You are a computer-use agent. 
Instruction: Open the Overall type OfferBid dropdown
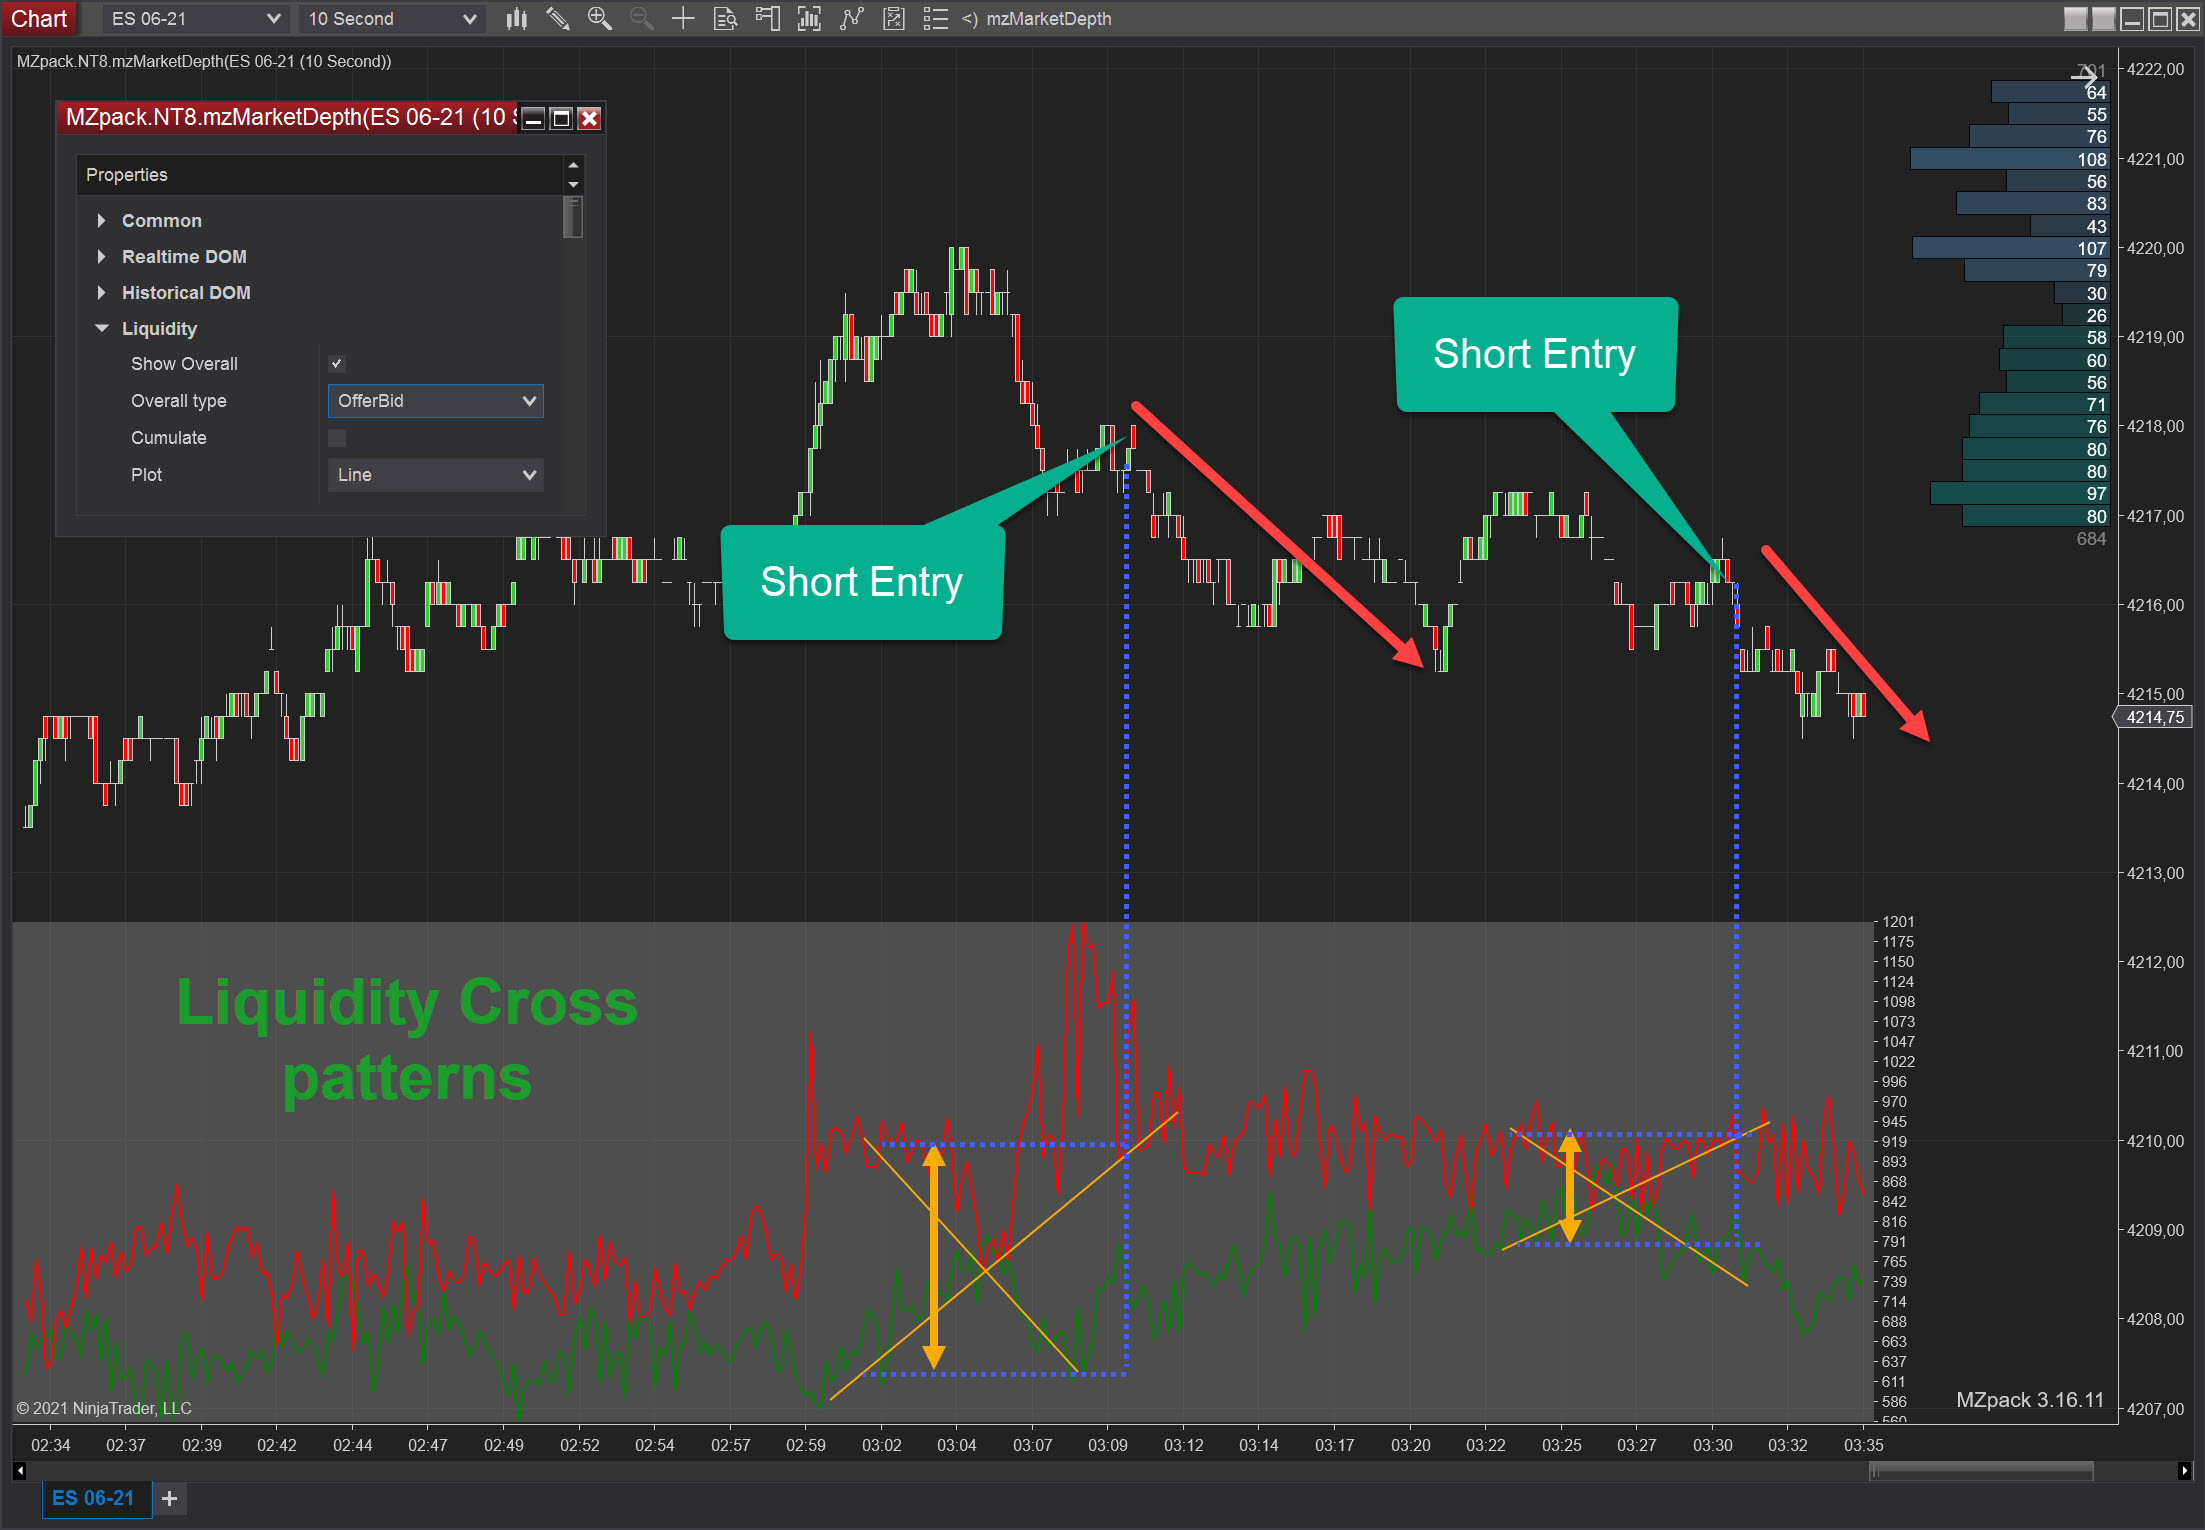436,401
